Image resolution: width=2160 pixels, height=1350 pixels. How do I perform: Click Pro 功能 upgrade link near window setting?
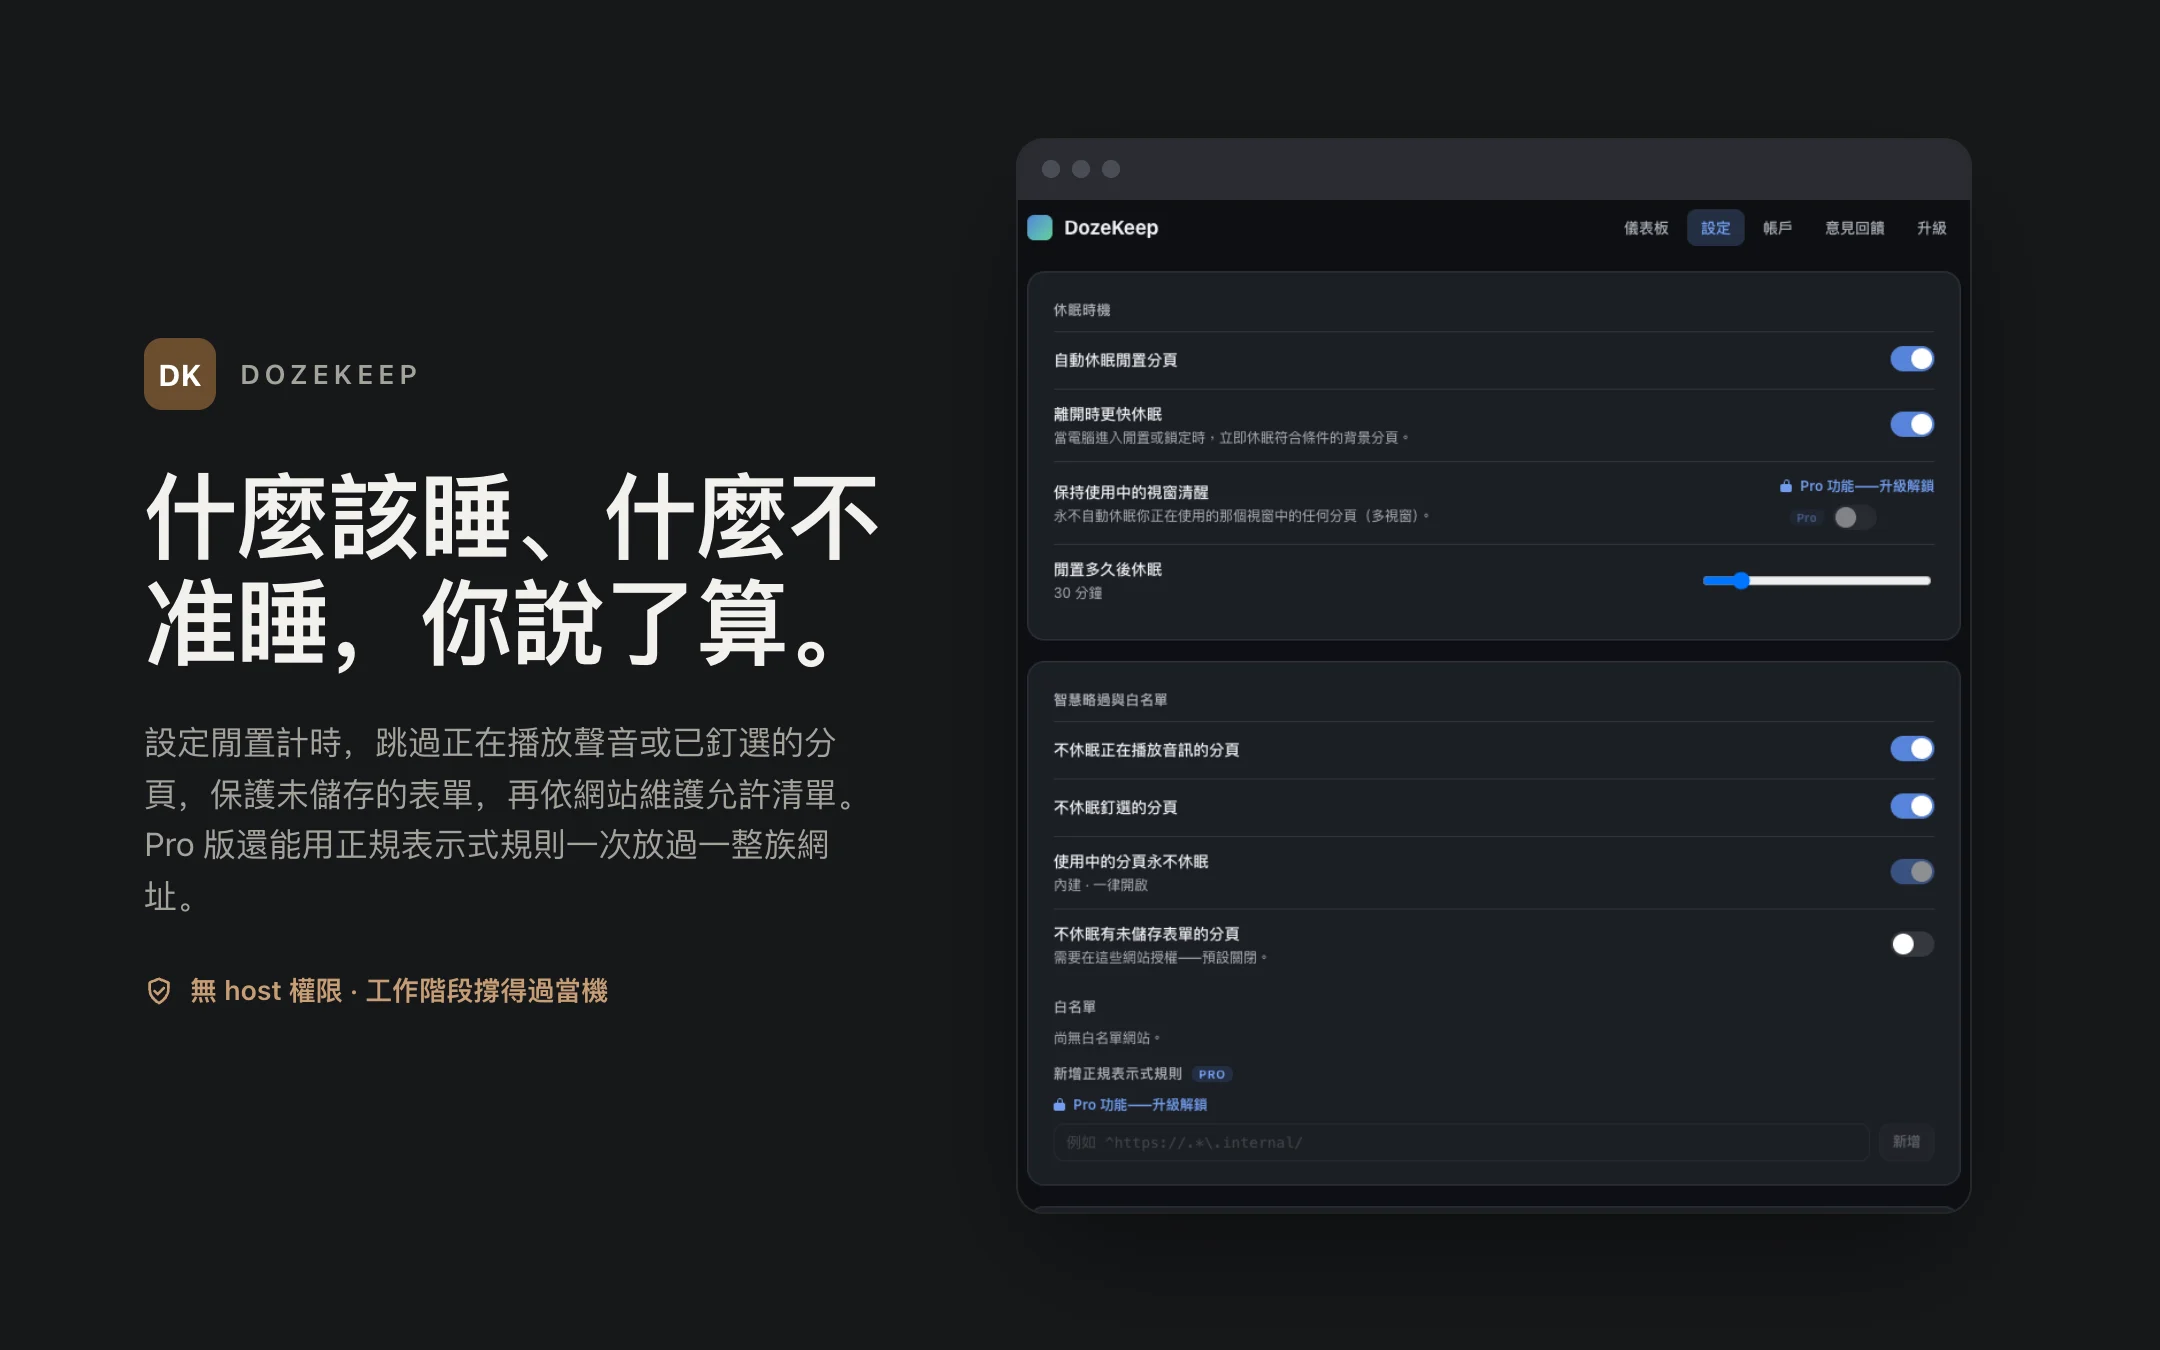(1866, 486)
